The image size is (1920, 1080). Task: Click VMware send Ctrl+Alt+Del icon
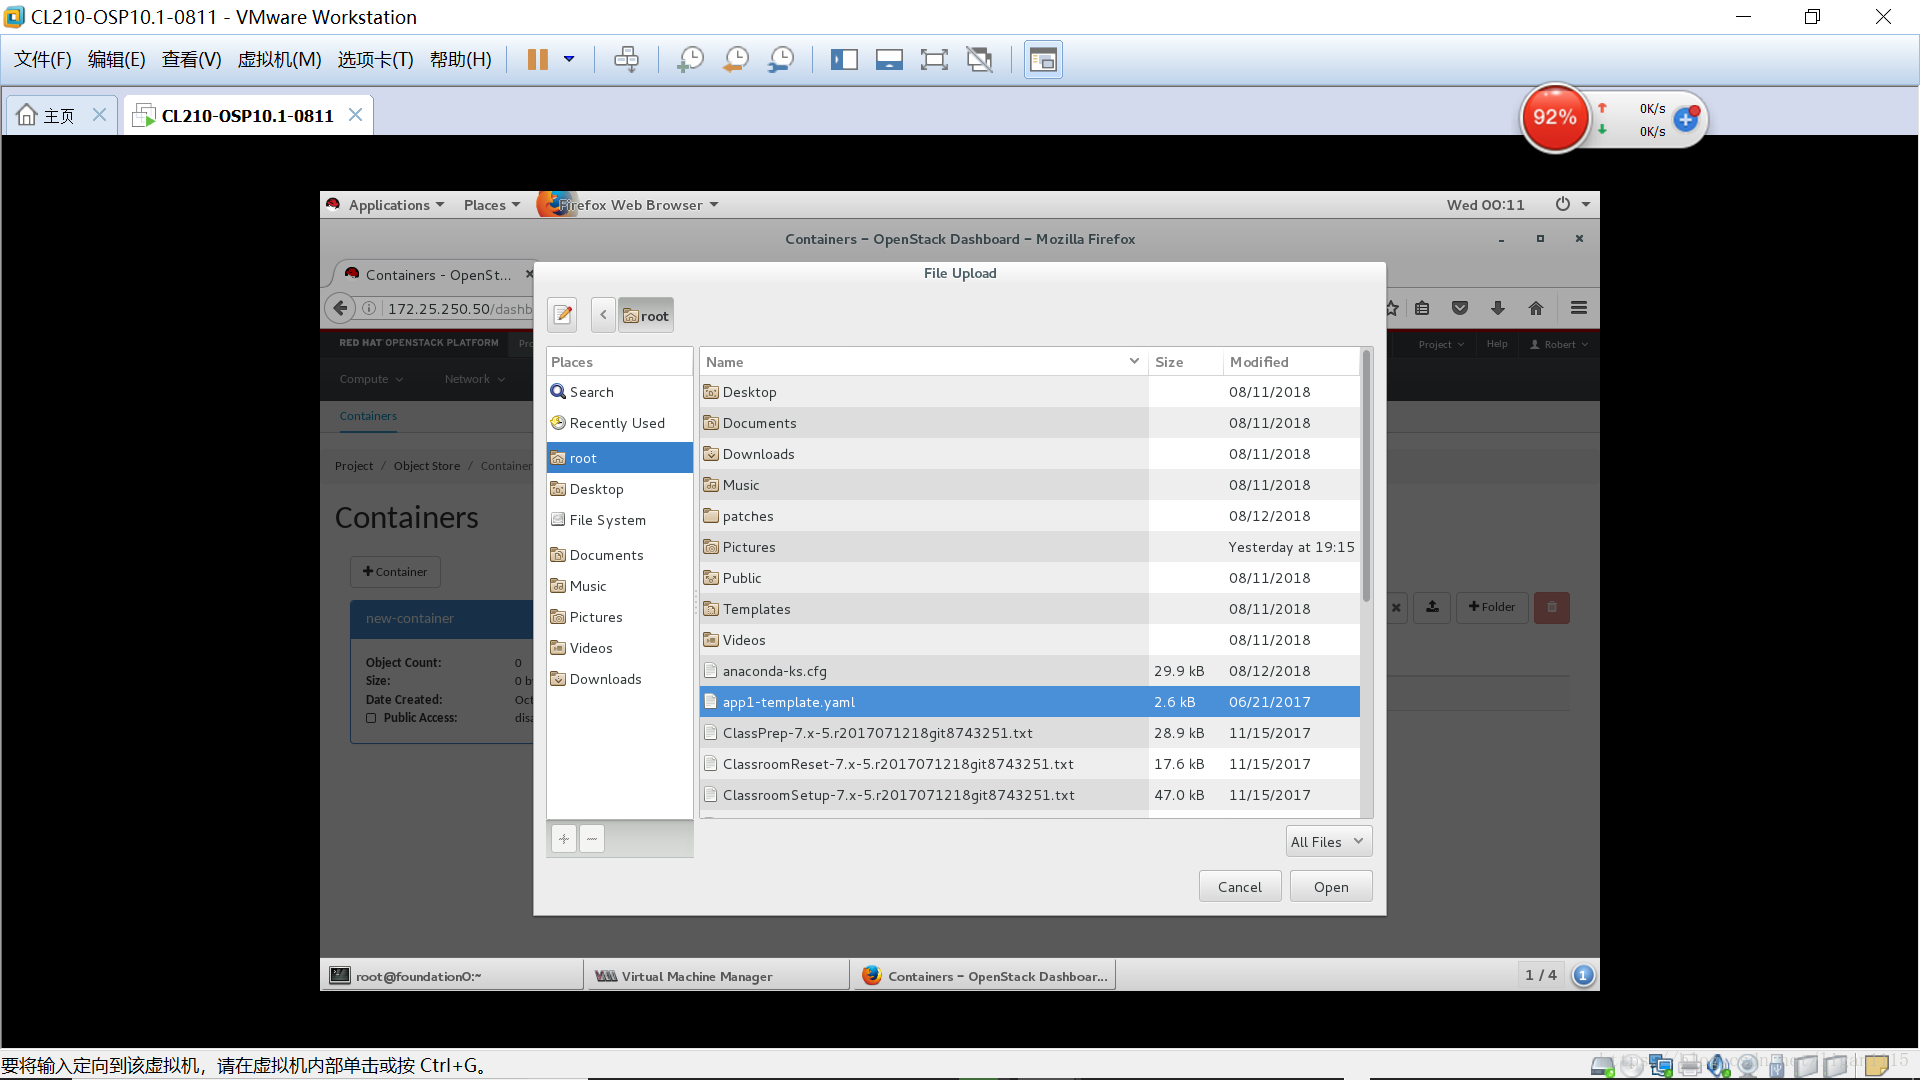click(627, 60)
